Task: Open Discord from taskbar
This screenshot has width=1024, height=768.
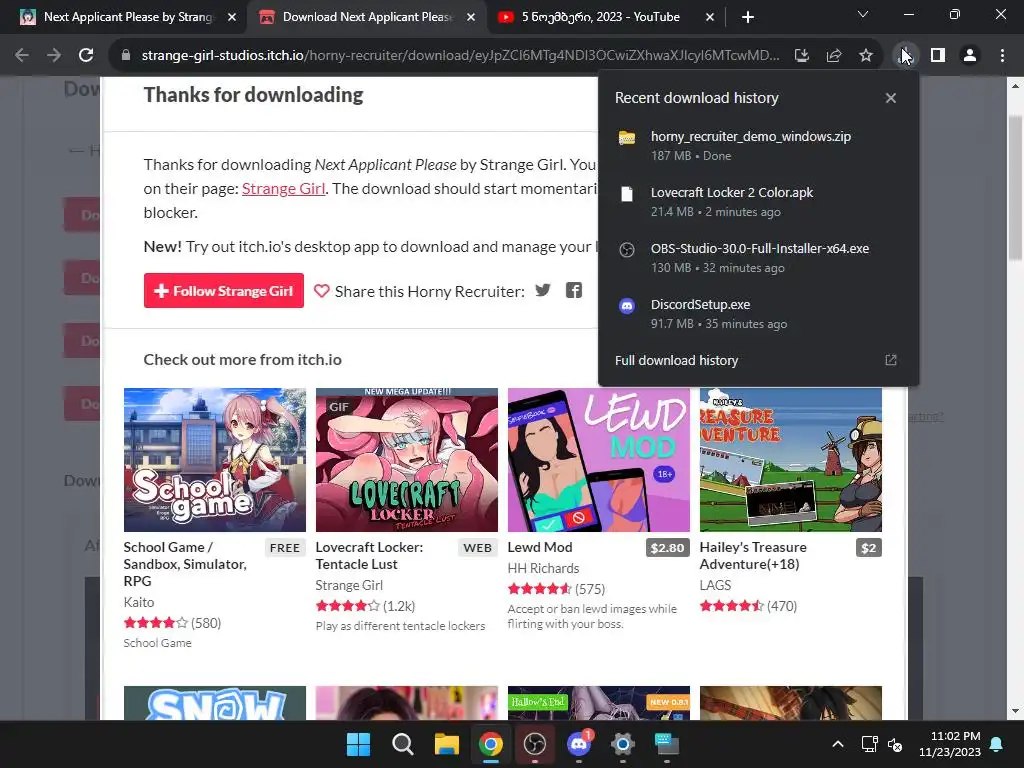Action: click(579, 744)
